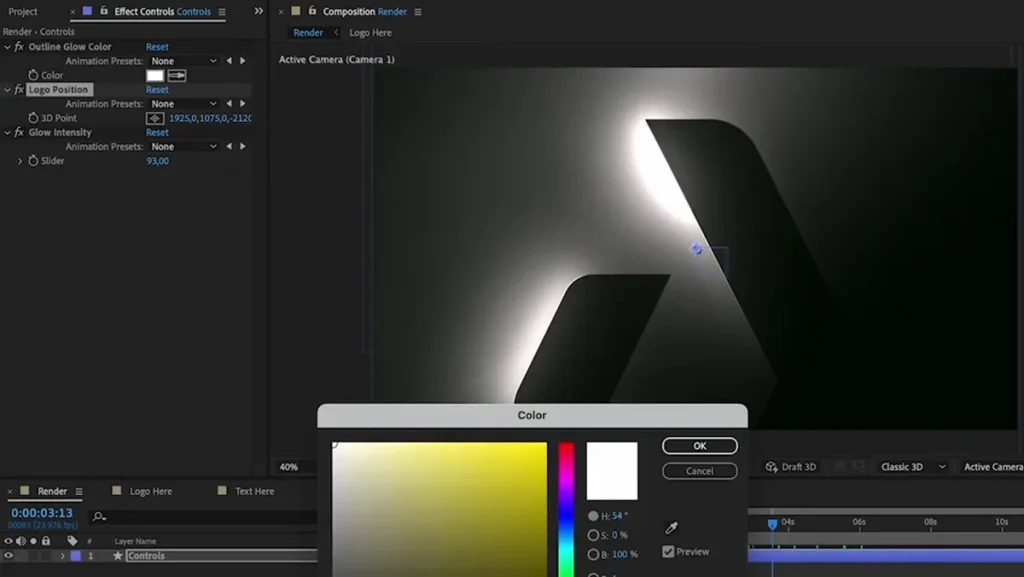Open Glow Intensity Animation Presets dropdown
Viewport: 1024px width, 577px height.
[x=184, y=147]
